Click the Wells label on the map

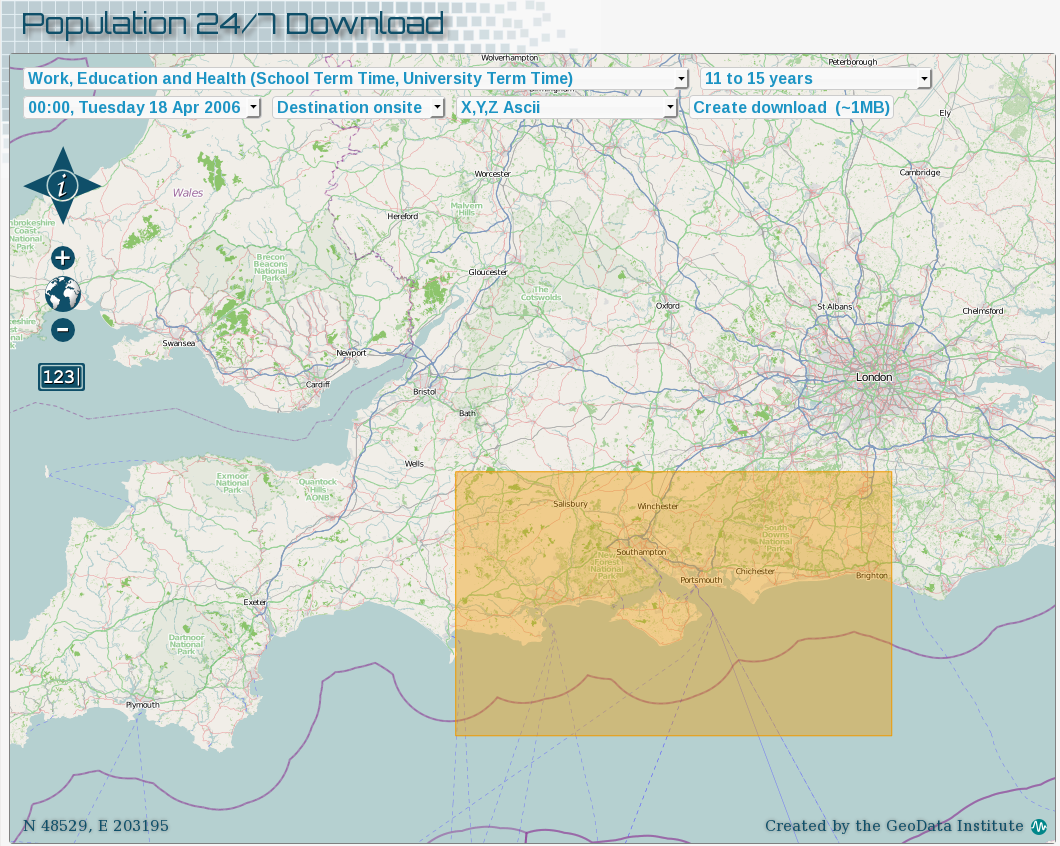(414, 464)
